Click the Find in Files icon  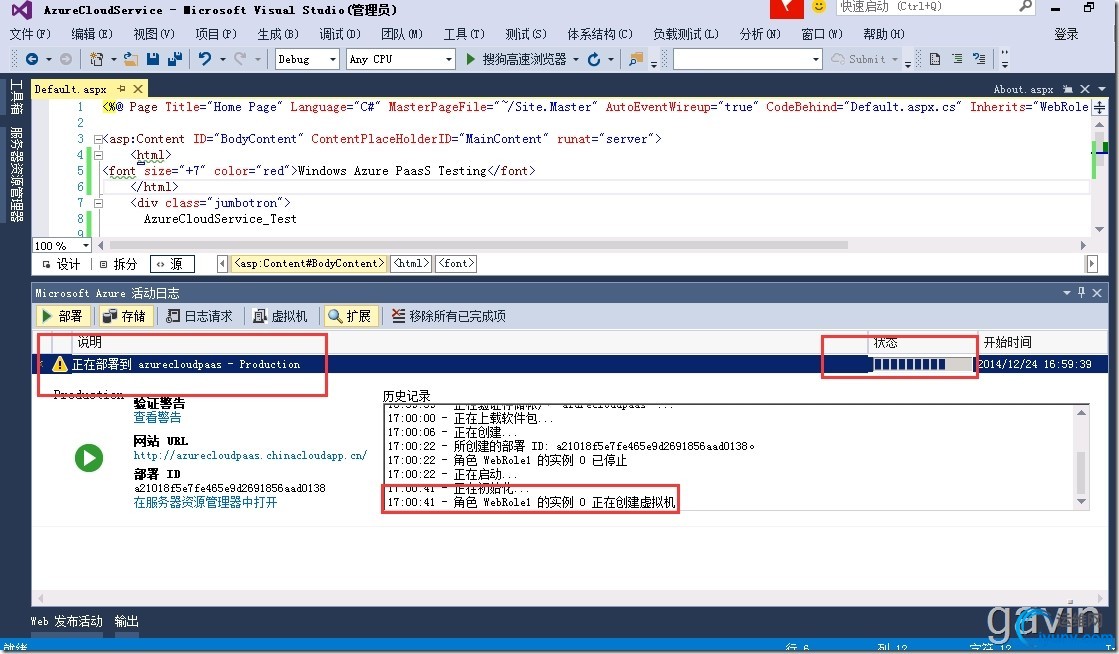click(x=636, y=59)
